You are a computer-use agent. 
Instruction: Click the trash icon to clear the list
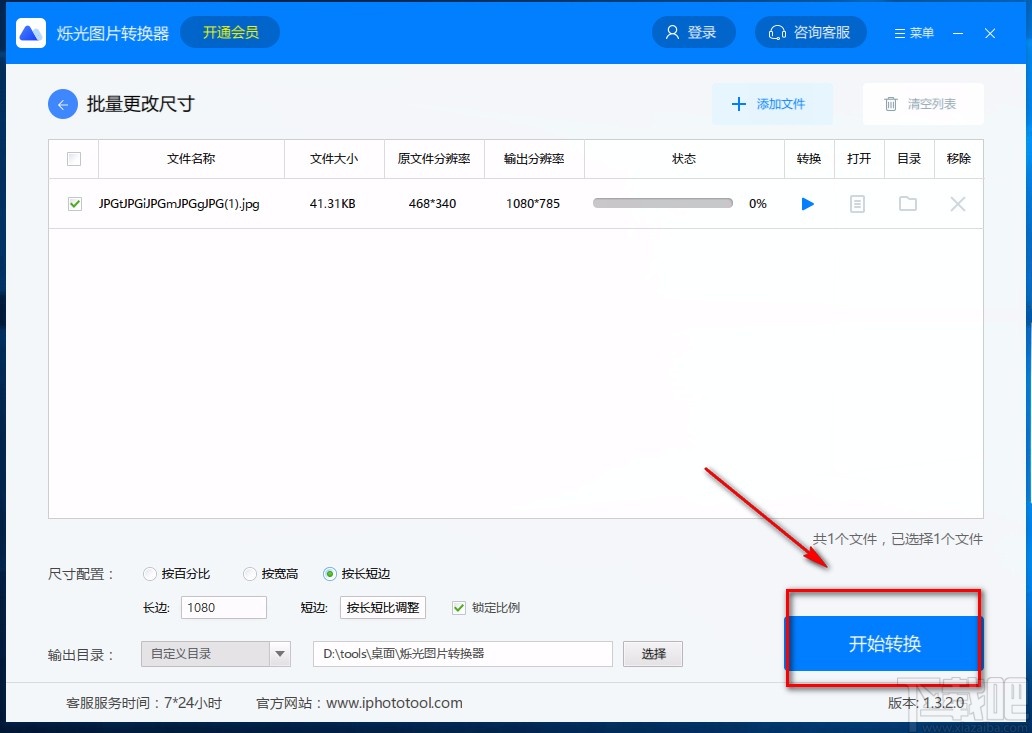pyautogui.click(x=890, y=103)
